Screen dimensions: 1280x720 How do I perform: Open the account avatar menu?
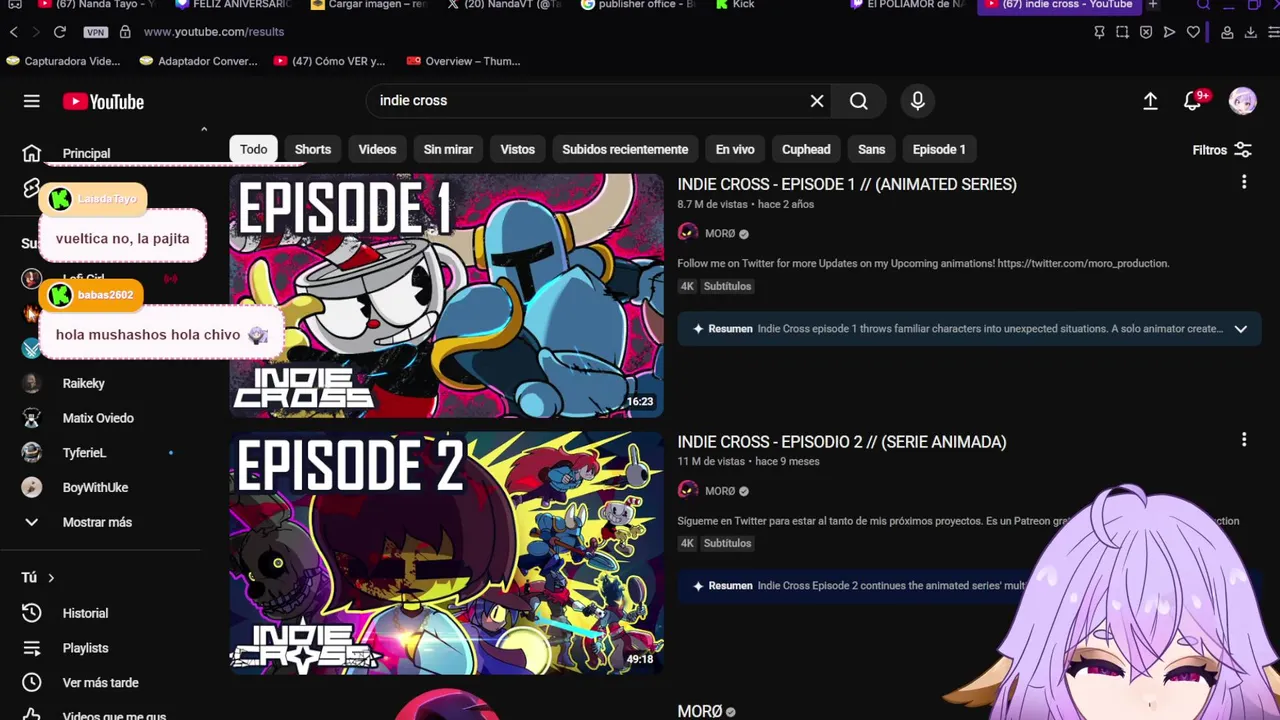[1243, 101]
